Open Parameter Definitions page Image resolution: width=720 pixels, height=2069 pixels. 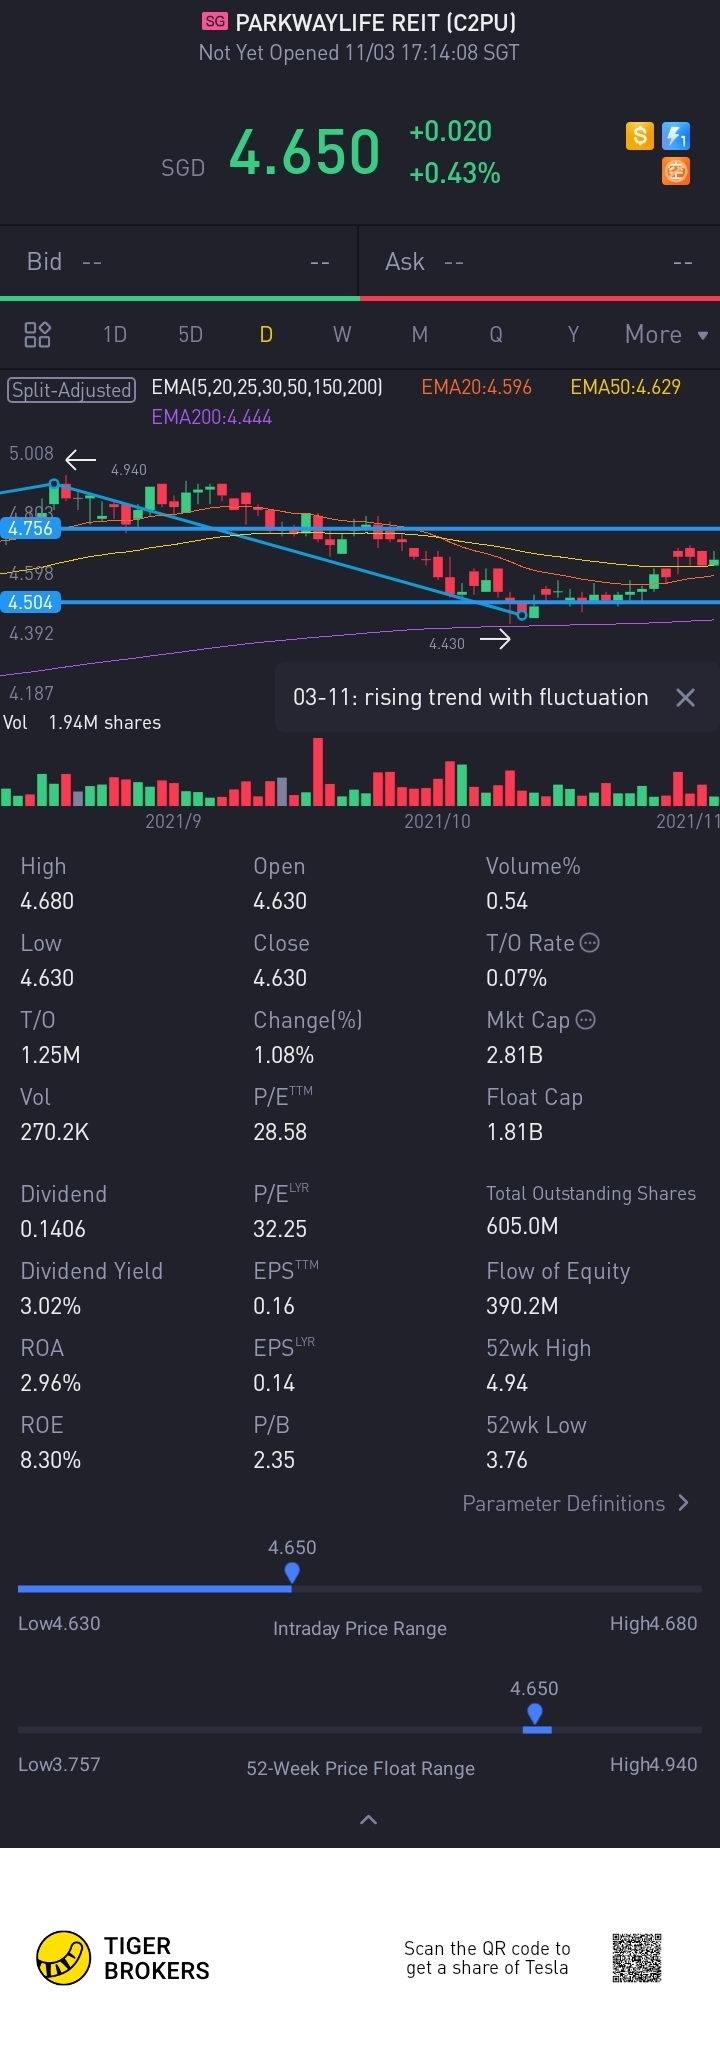[x=576, y=1503]
